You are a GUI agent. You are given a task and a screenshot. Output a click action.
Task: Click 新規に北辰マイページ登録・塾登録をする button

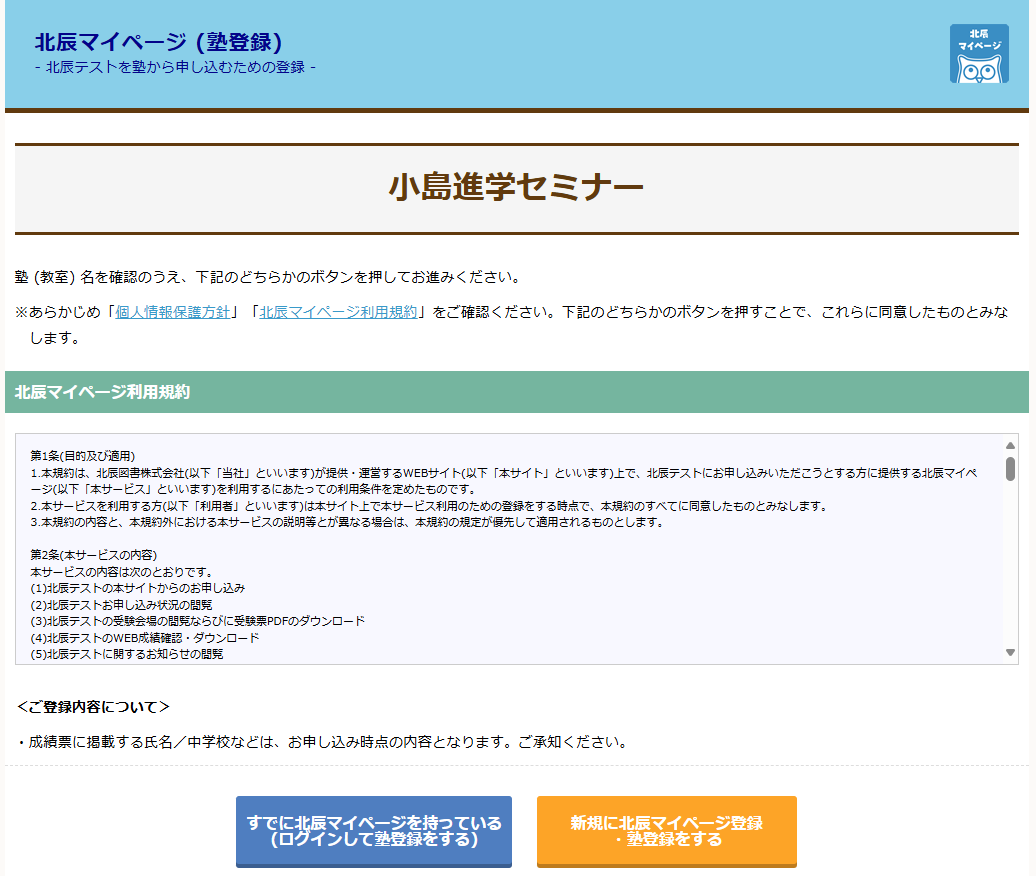click(x=667, y=831)
